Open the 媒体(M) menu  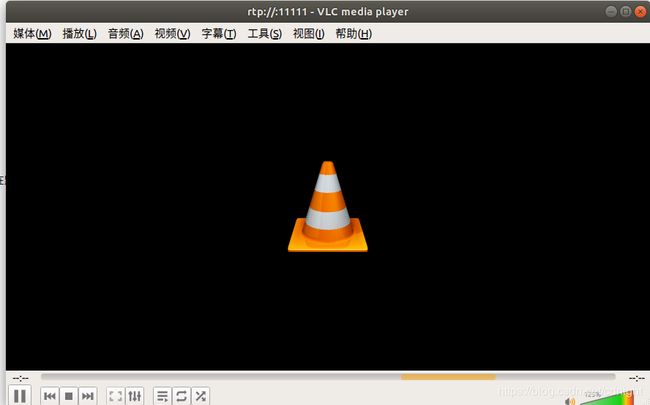coord(32,34)
